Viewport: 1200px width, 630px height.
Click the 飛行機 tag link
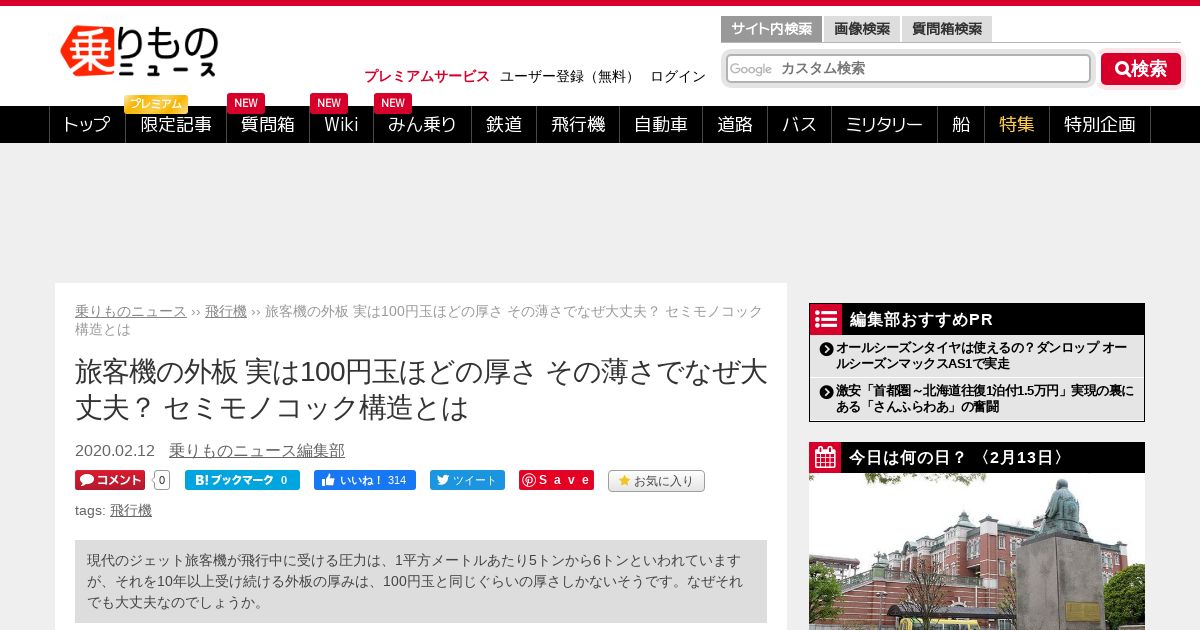131,510
